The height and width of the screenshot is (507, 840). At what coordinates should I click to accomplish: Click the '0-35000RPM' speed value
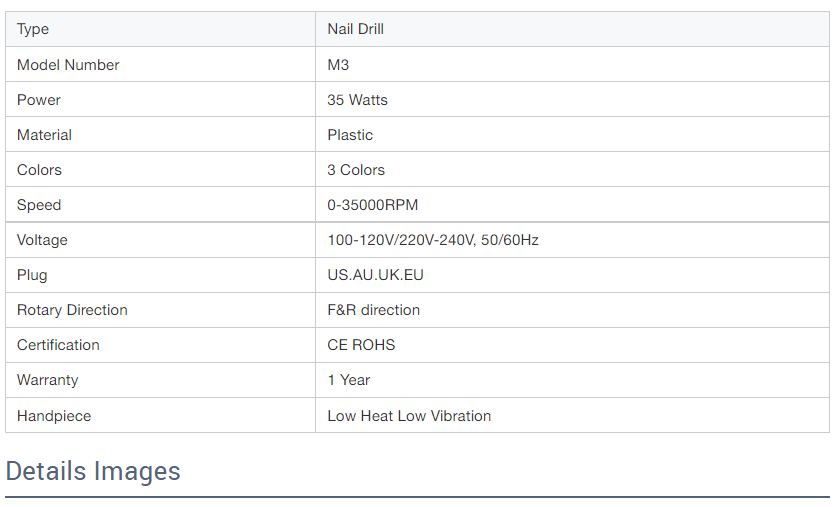pos(372,205)
